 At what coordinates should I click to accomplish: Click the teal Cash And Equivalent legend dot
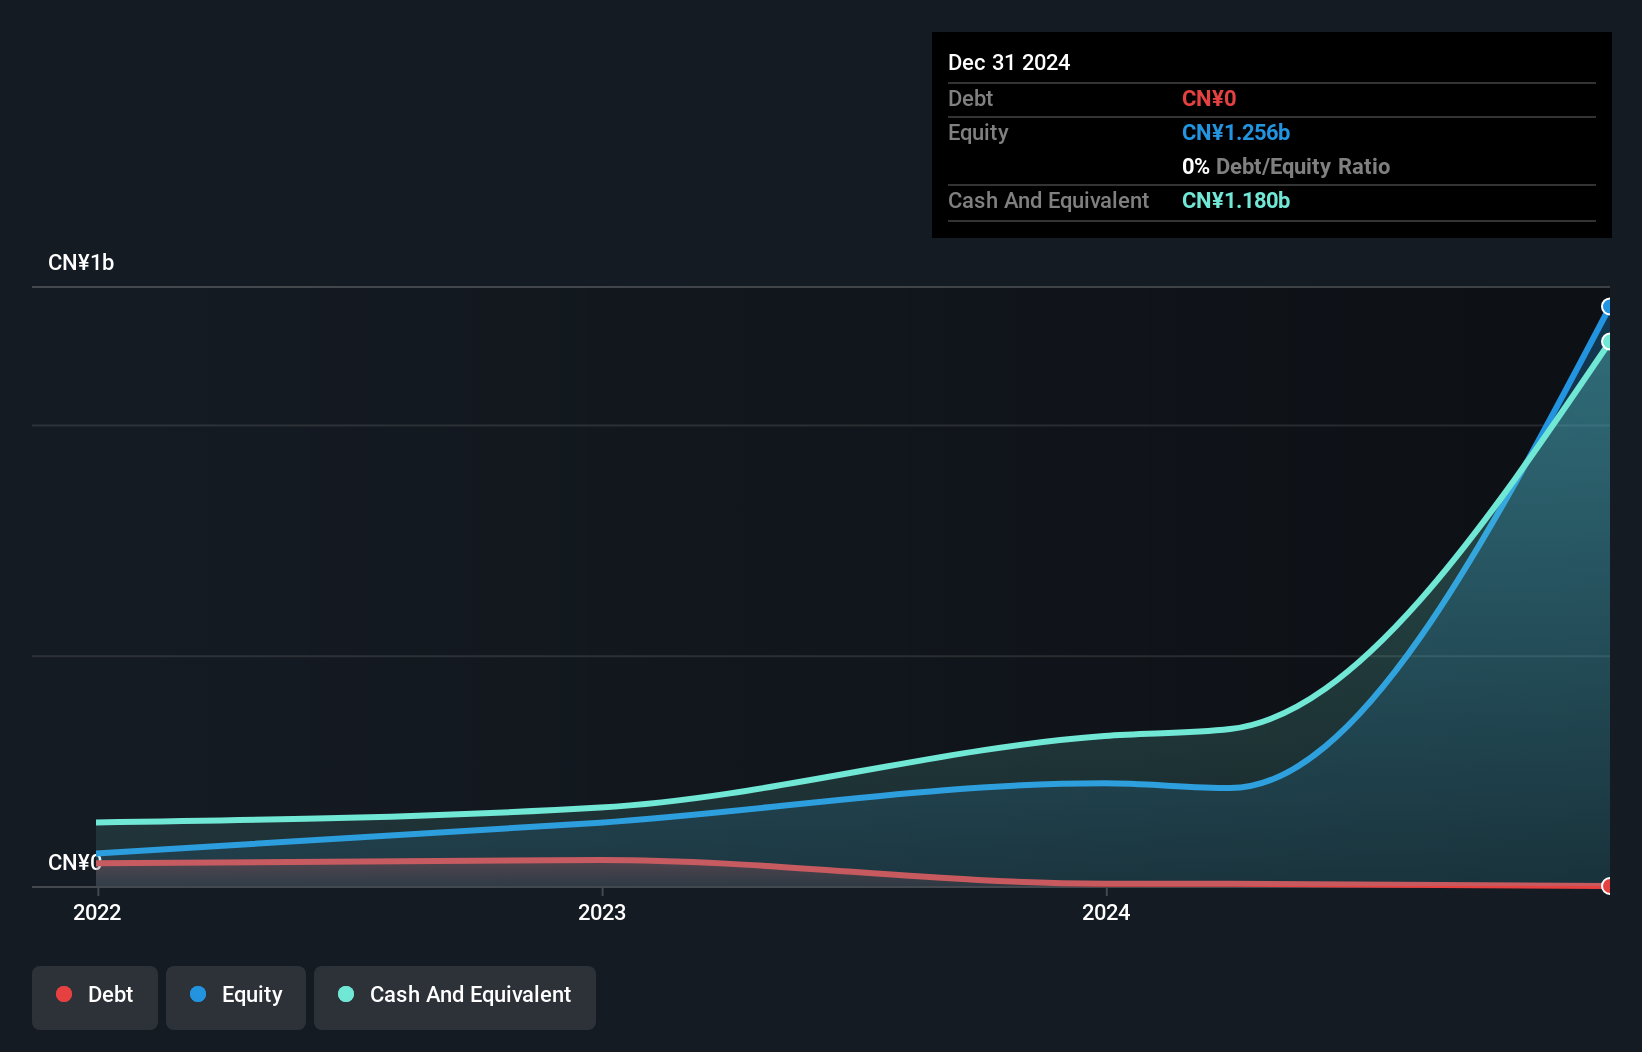[x=346, y=994]
